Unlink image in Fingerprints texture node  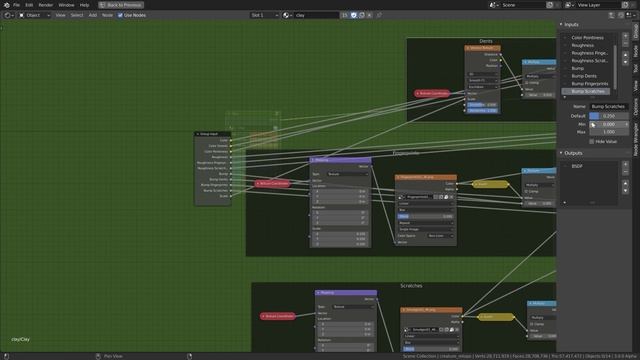coord(451,197)
